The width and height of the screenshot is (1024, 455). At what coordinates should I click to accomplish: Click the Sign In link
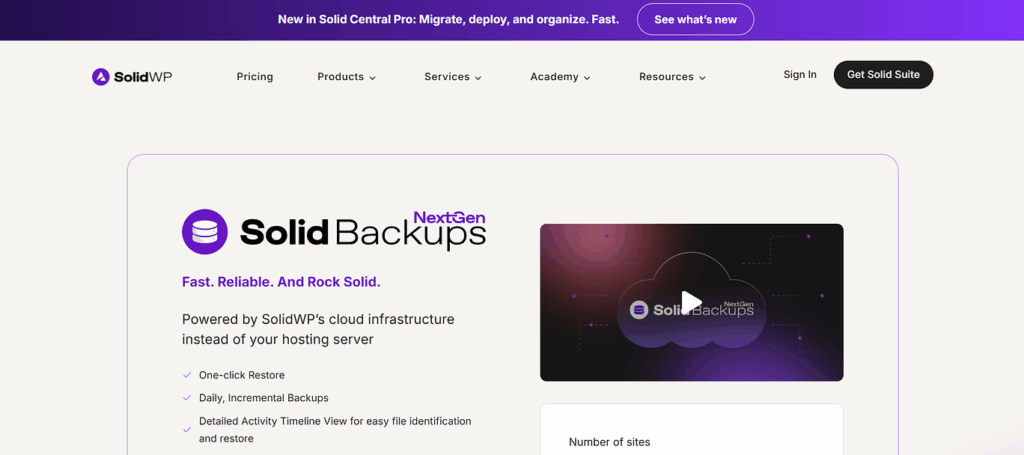point(800,74)
